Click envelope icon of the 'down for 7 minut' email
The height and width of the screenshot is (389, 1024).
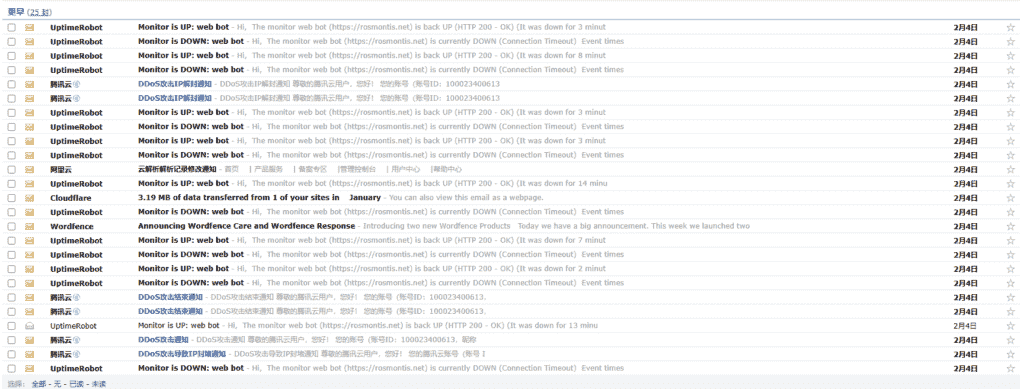(29, 241)
